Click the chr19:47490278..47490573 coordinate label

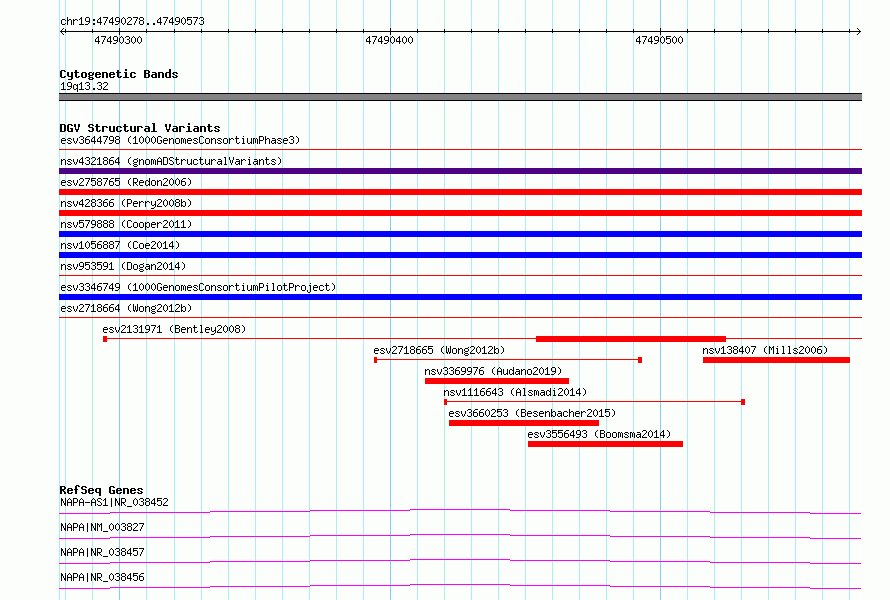click(132, 21)
